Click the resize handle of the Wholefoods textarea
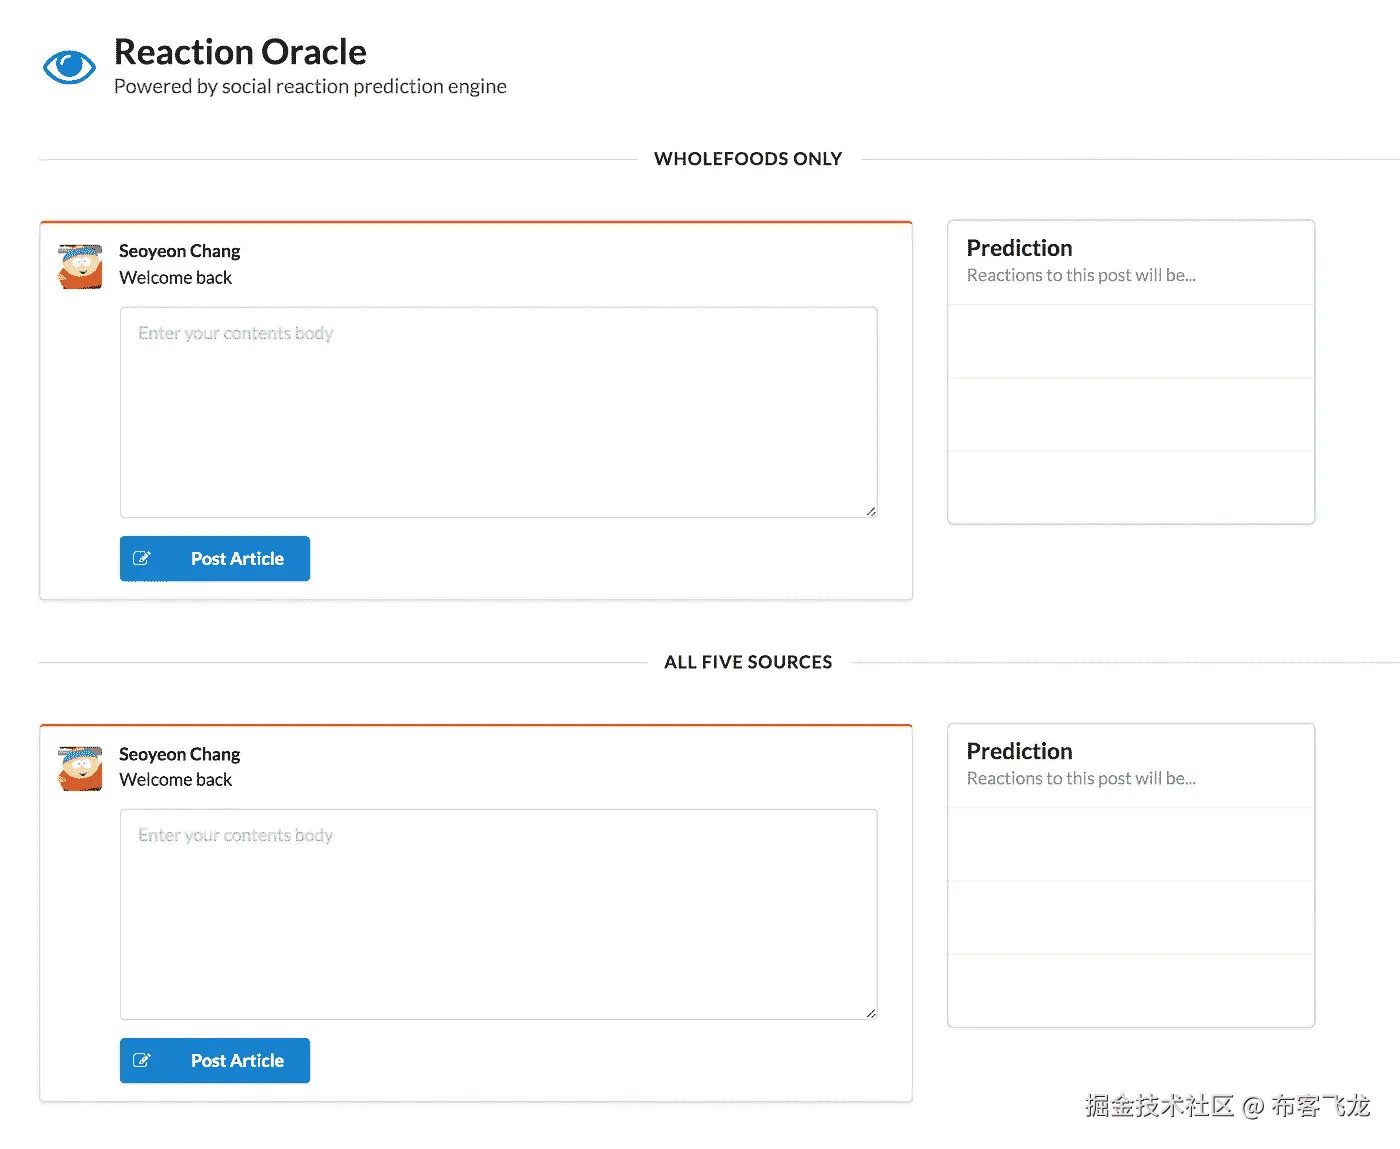The width and height of the screenshot is (1400, 1149). tap(871, 511)
